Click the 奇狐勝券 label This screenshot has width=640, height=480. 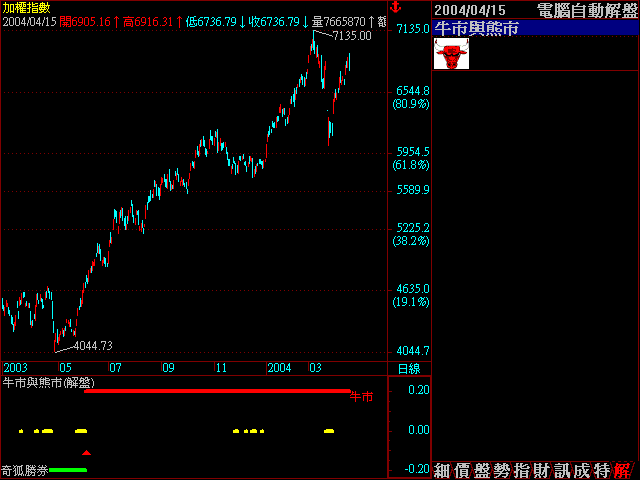25,471
